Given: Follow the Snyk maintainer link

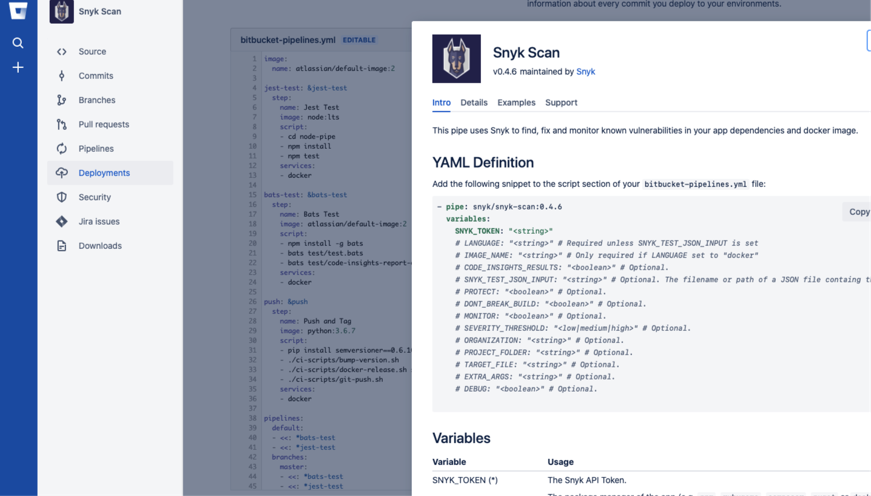Looking at the screenshot, I should pos(585,72).
